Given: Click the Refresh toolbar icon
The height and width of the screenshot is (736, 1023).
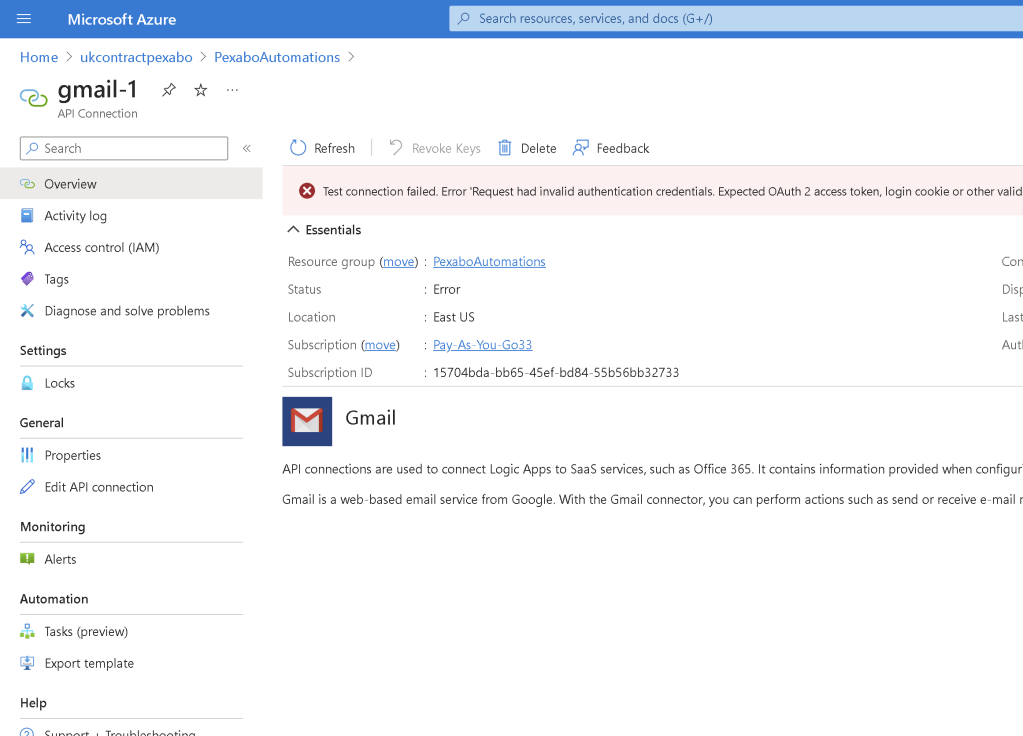Looking at the screenshot, I should (x=298, y=148).
